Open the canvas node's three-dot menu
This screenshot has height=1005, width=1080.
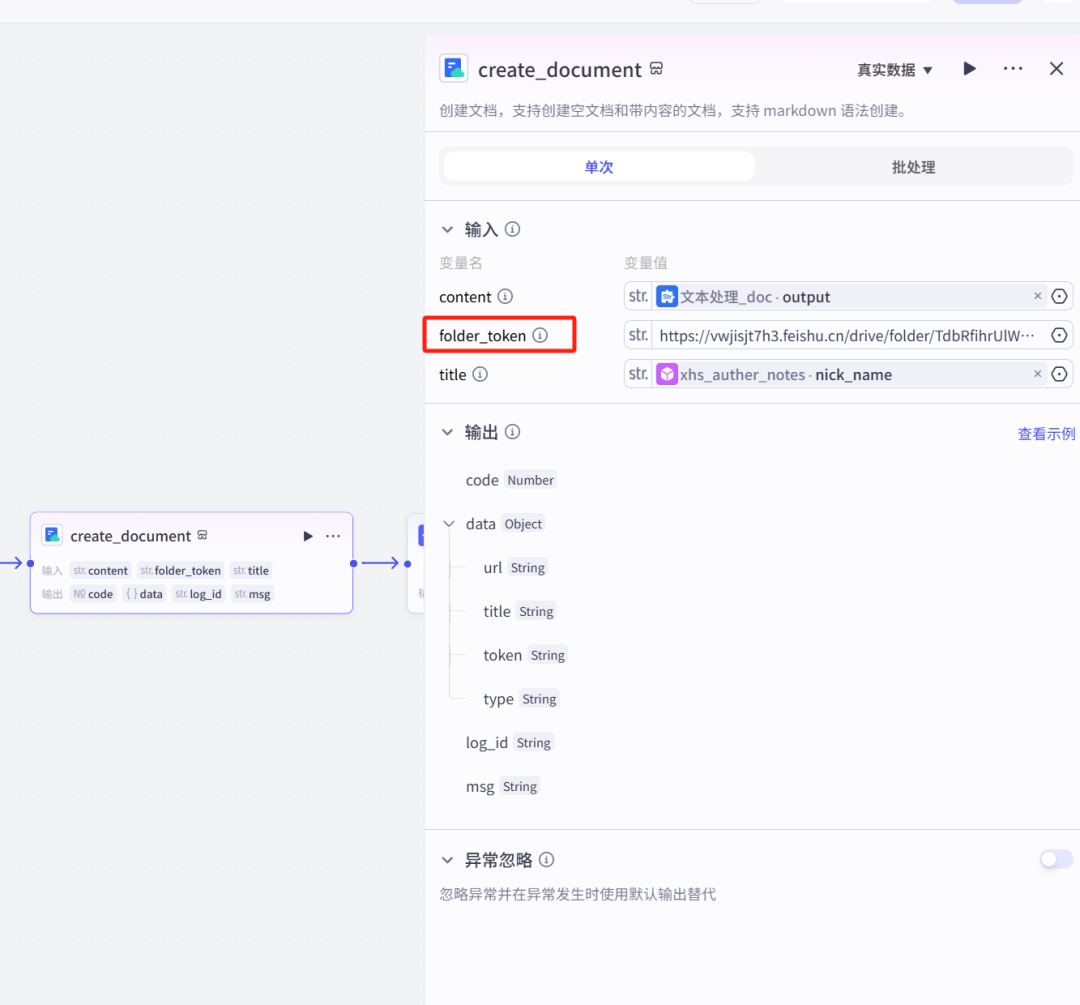pyautogui.click(x=333, y=536)
